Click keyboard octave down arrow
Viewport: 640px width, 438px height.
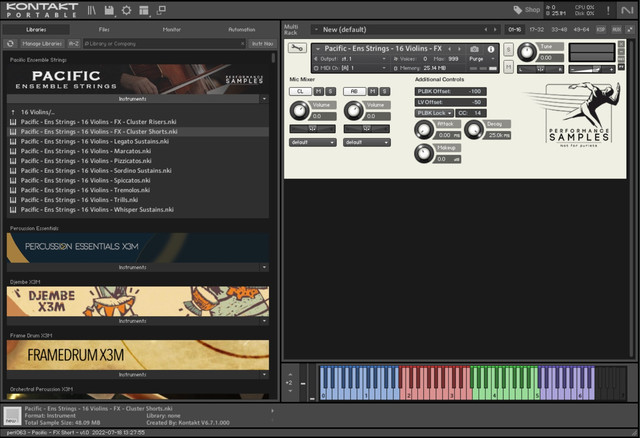pyautogui.click(x=290, y=391)
